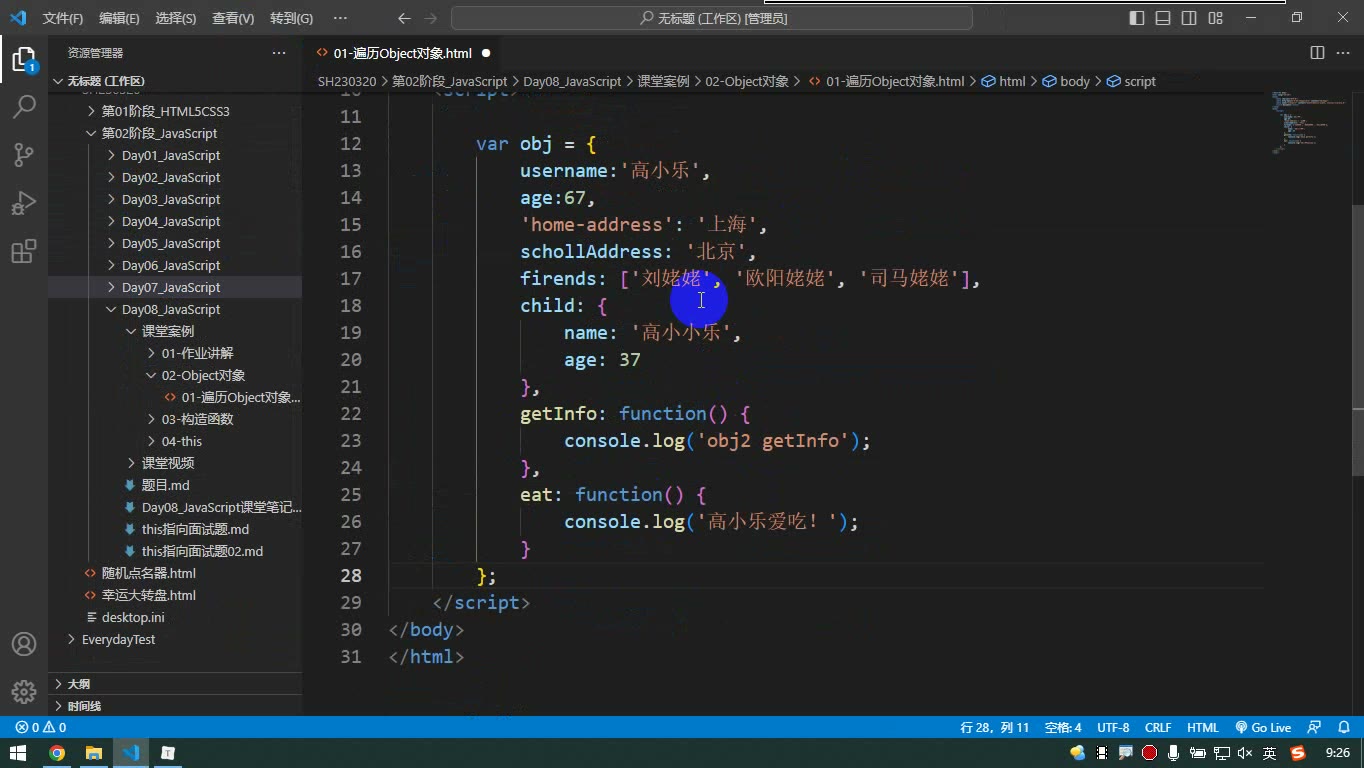Toggle the bottom panel layout button
This screenshot has height=768, width=1364.
[1163, 18]
